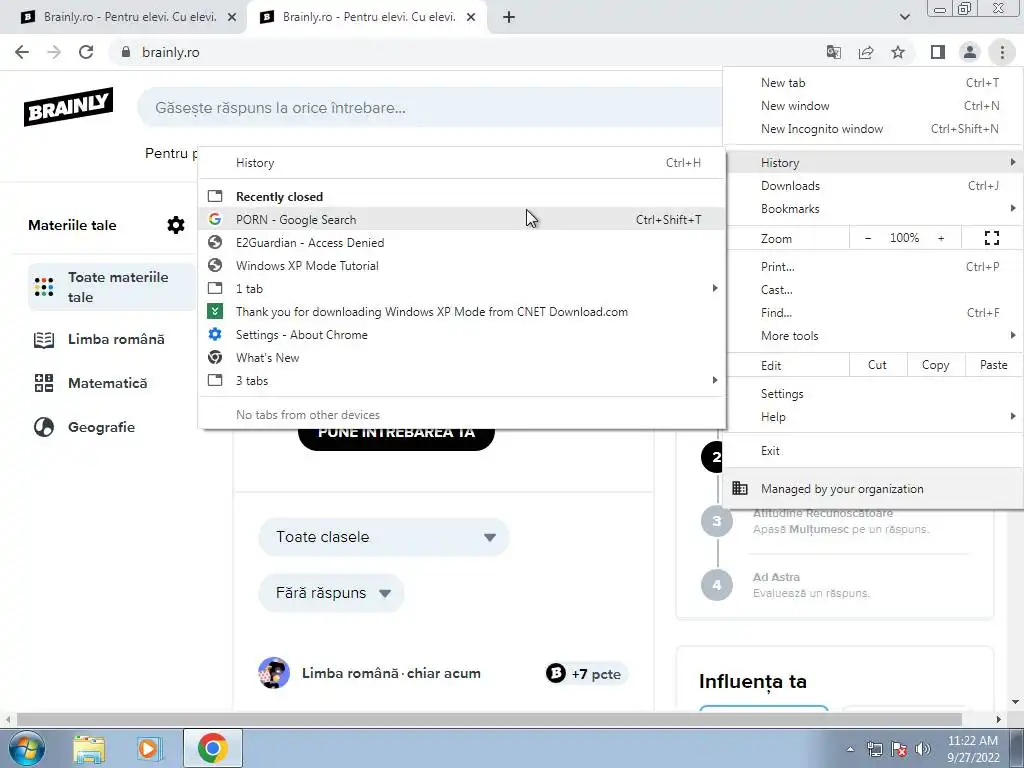Expand the More tools submenu
The width and height of the screenshot is (1024, 768).
click(872, 336)
